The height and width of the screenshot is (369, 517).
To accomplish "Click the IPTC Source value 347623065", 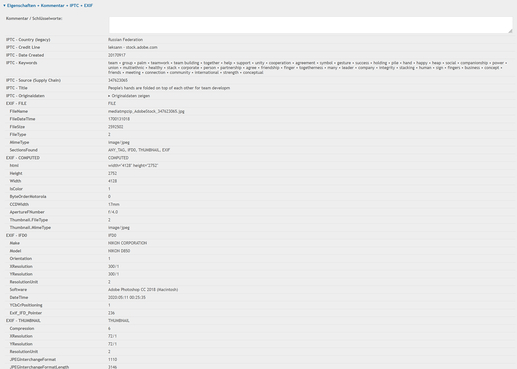I will [x=118, y=80].
